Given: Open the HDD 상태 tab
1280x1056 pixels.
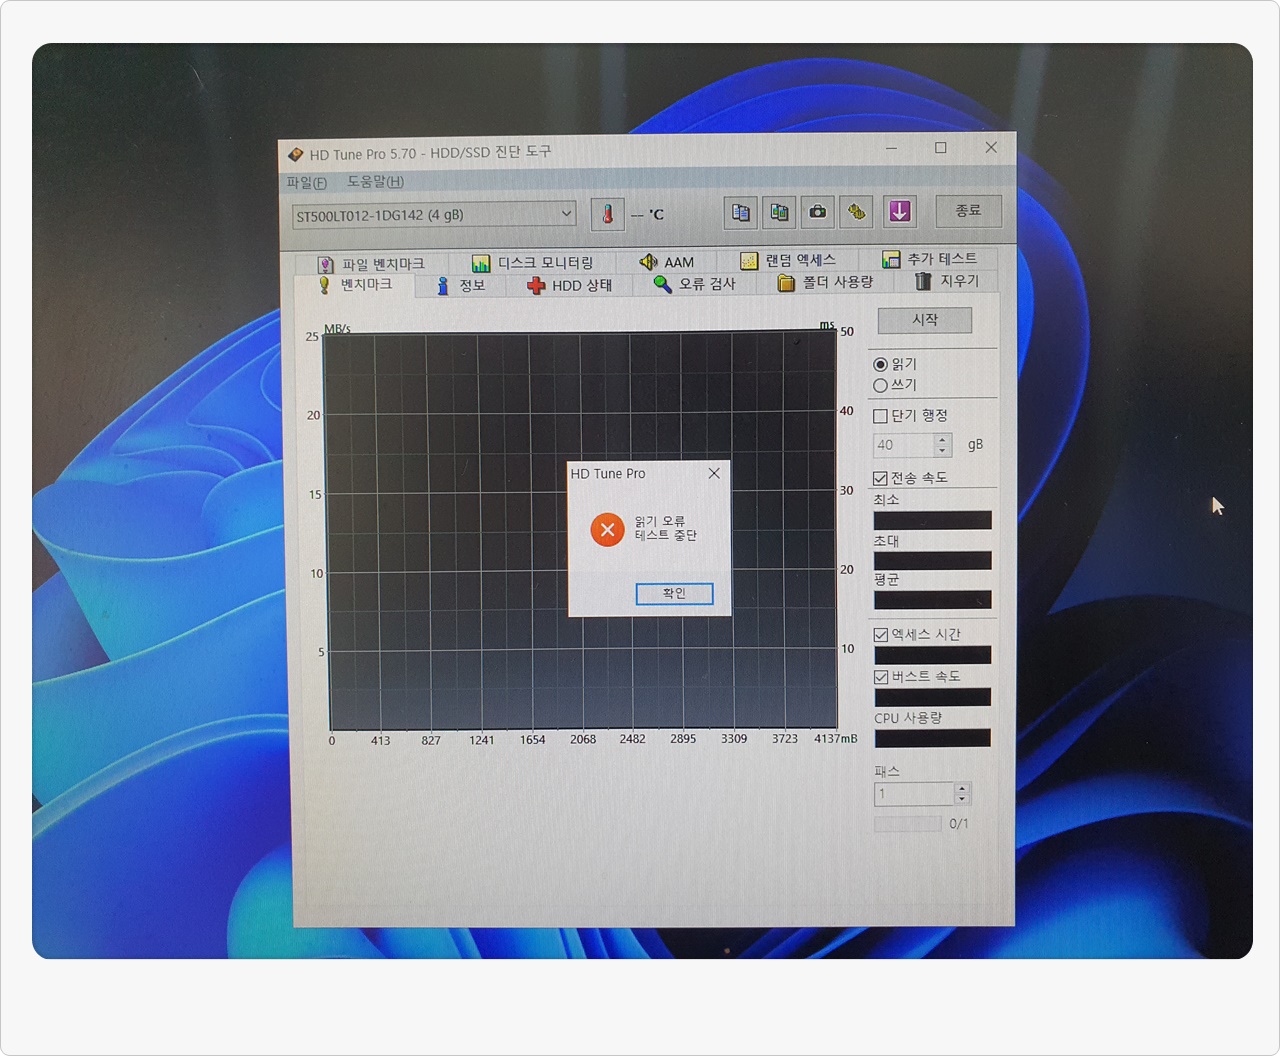Looking at the screenshot, I should [x=570, y=285].
